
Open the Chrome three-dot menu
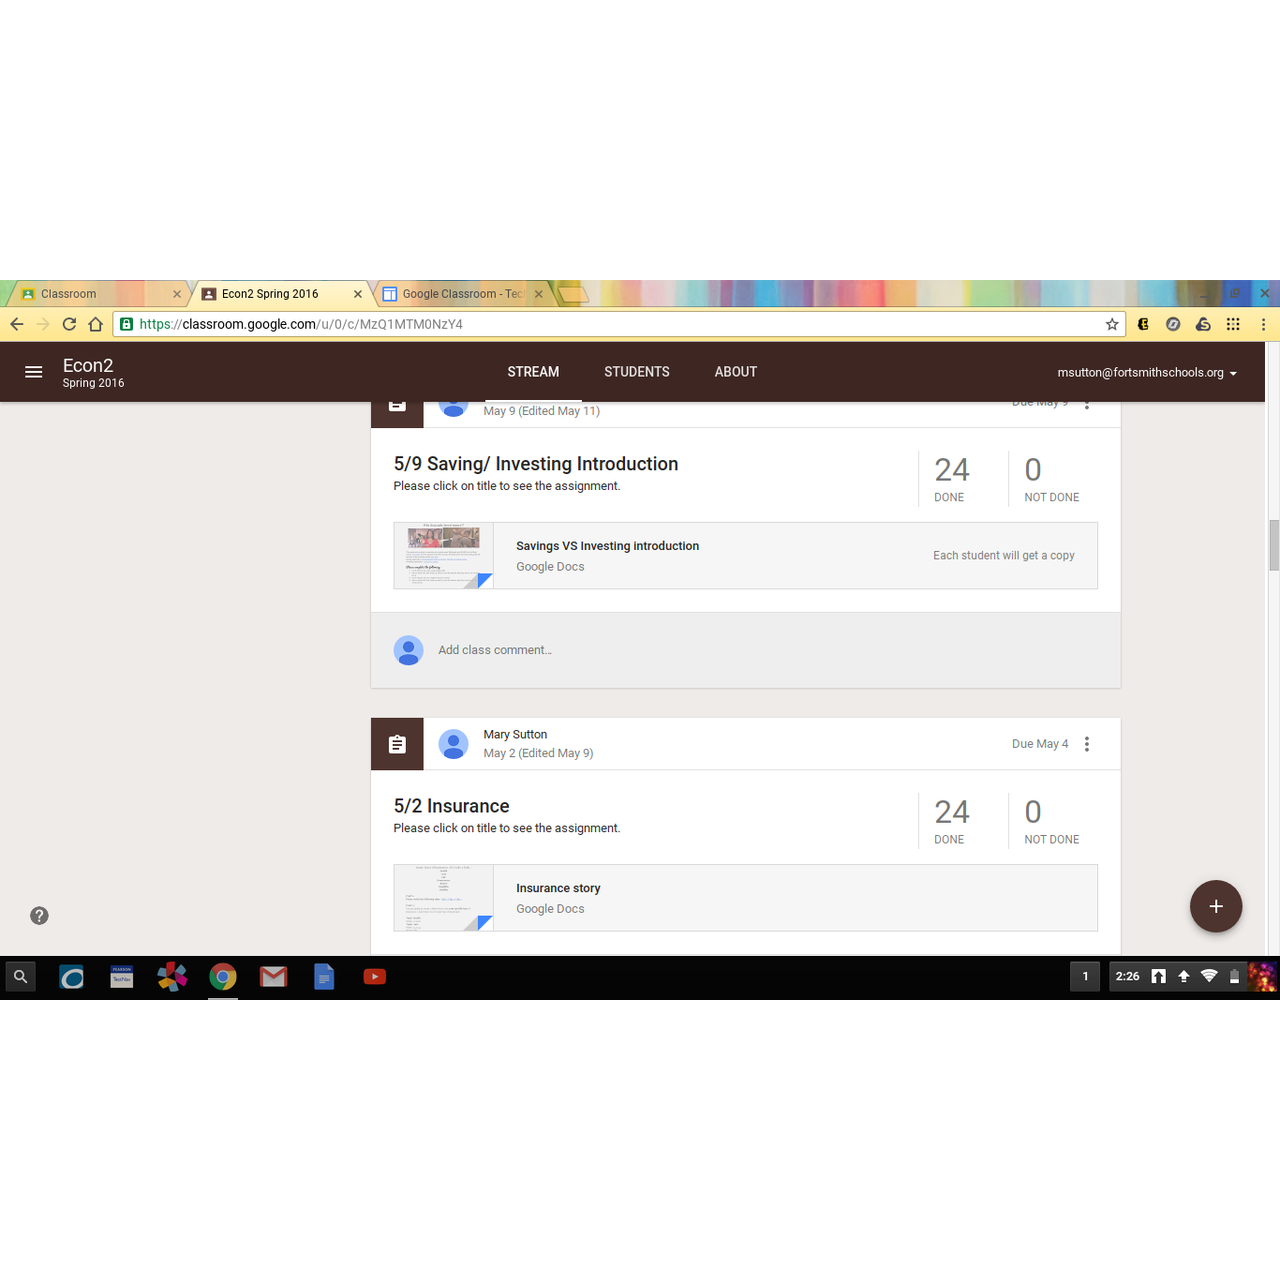[1263, 324]
